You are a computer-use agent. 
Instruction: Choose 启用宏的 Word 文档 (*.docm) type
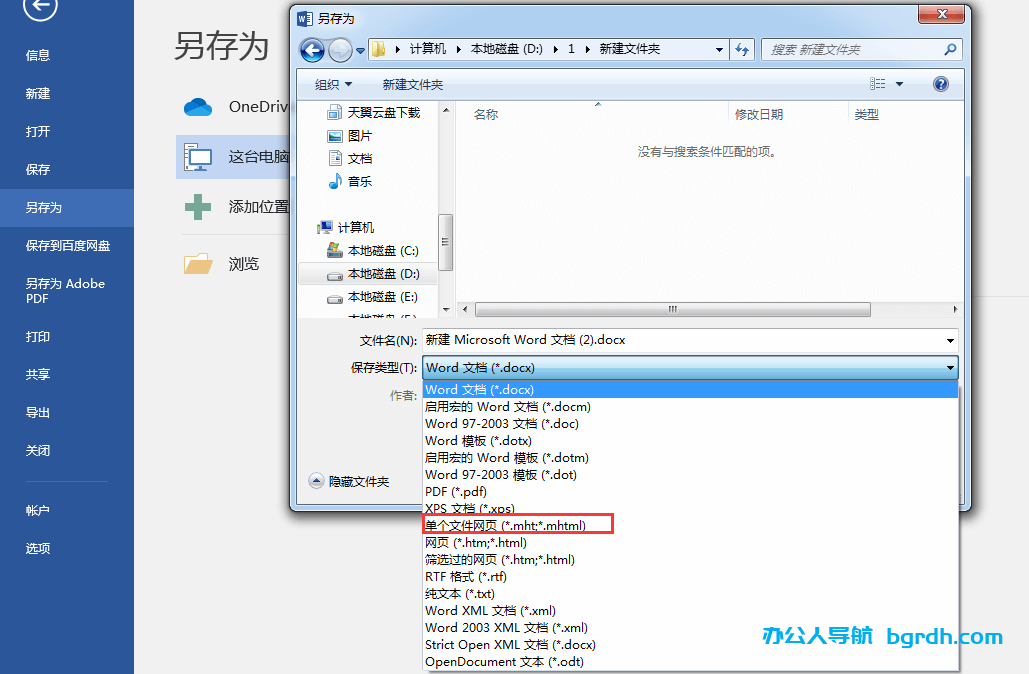click(508, 407)
